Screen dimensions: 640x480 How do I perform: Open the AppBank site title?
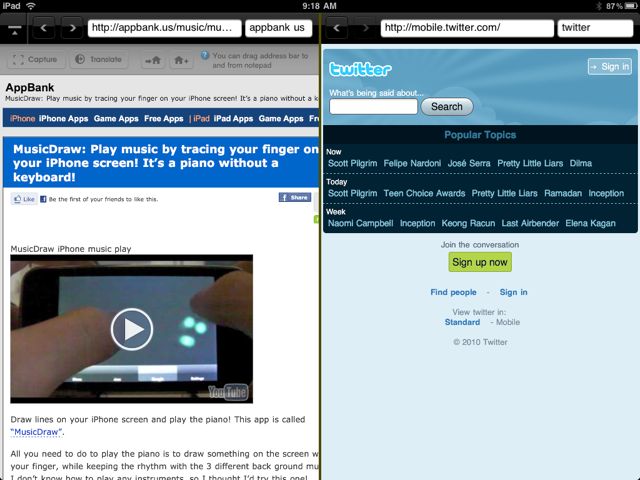(30, 87)
